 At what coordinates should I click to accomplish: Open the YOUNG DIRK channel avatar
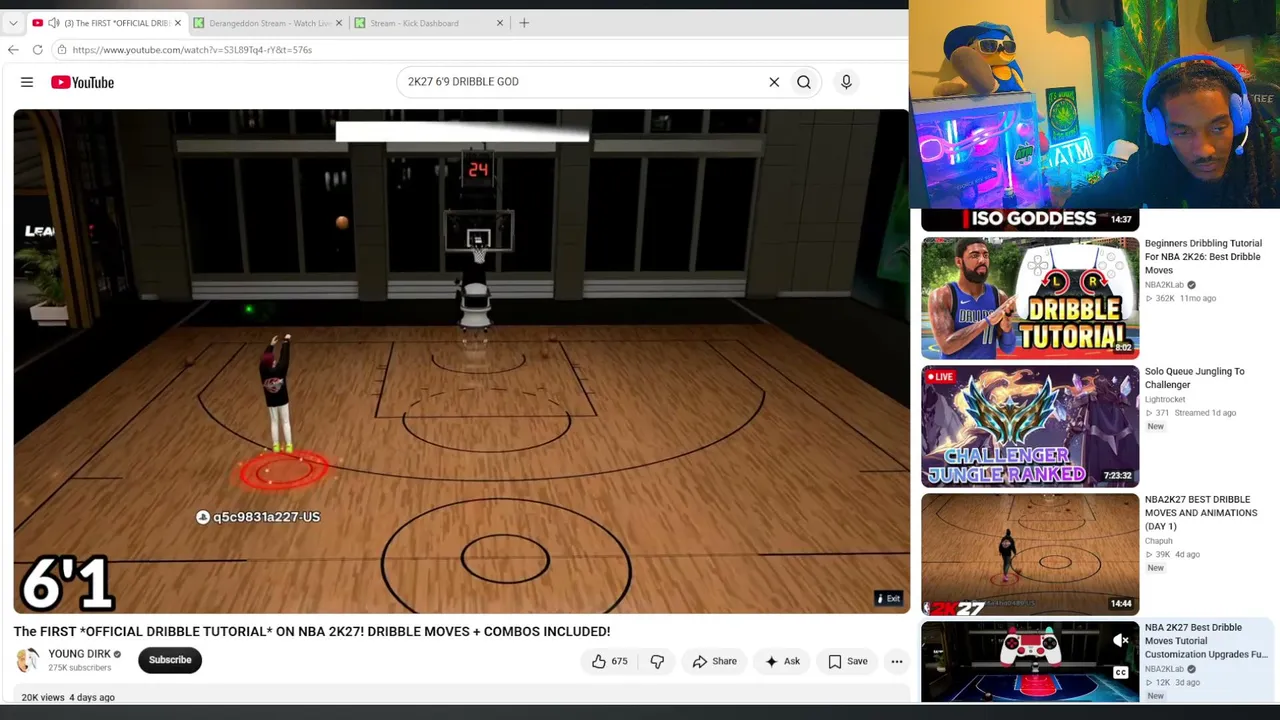27,660
